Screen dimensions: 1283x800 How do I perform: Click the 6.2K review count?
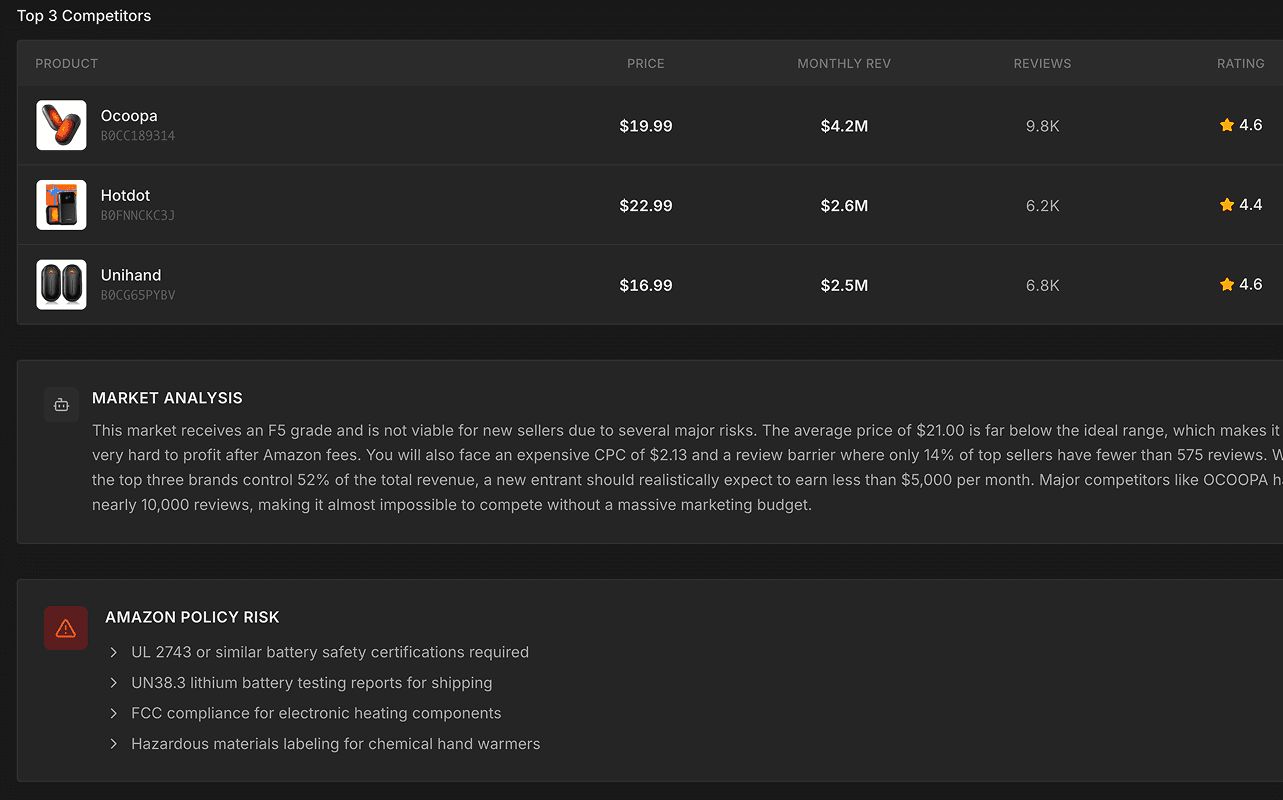coord(1042,206)
